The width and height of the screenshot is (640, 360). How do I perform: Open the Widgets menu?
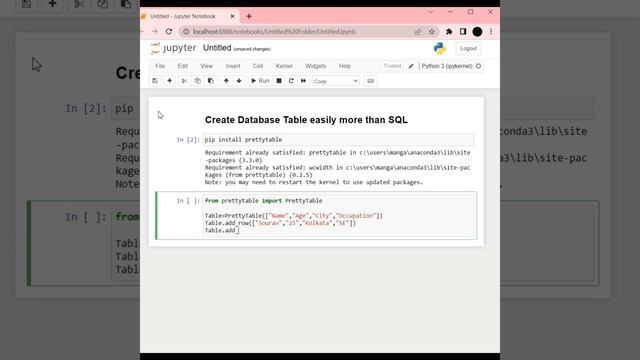click(x=316, y=66)
